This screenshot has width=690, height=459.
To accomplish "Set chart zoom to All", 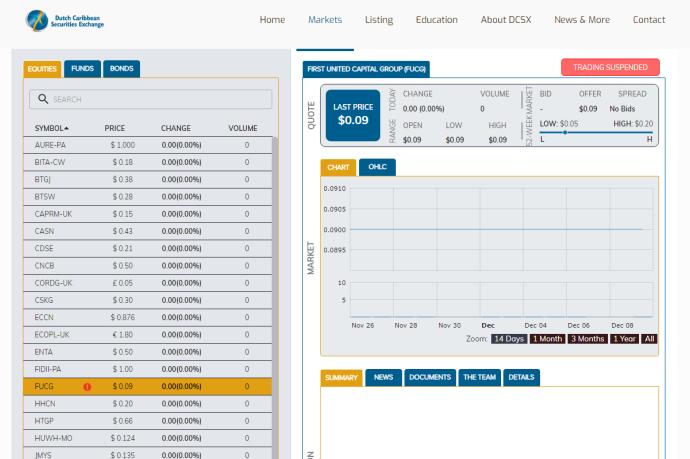I will (x=649, y=339).
